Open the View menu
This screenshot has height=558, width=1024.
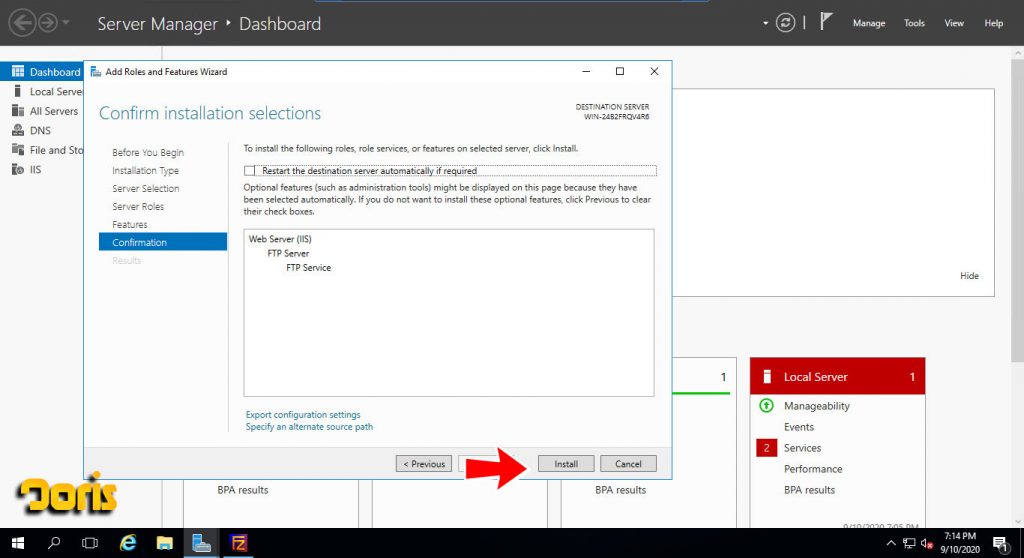(953, 23)
